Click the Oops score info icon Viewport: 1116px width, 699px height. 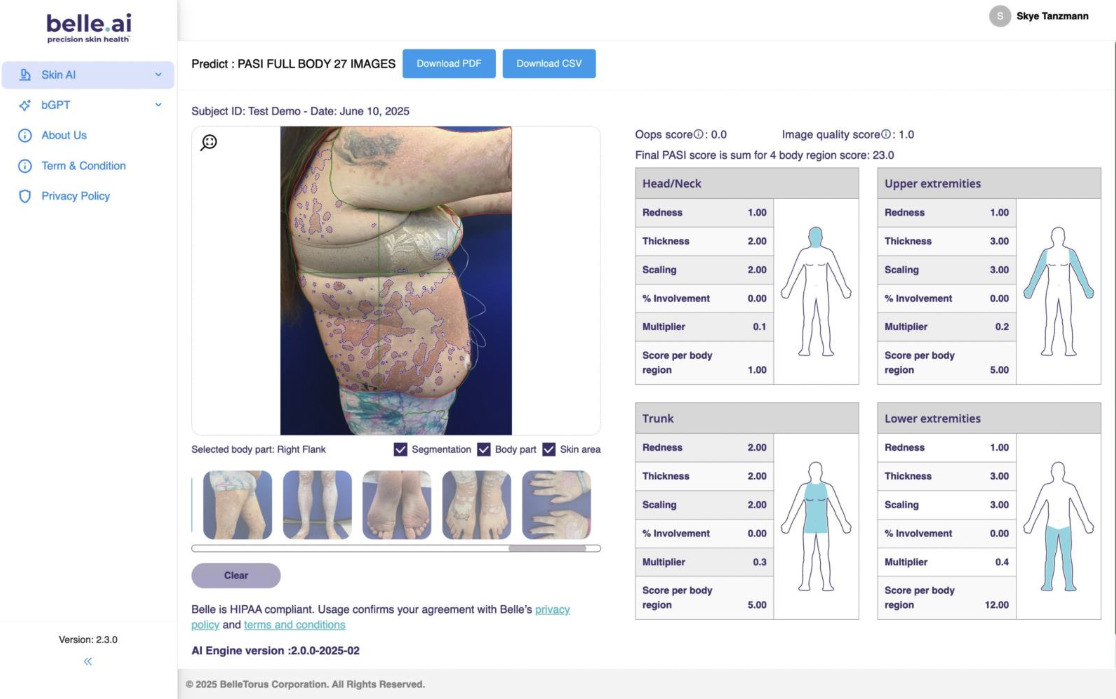click(x=699, y=134)
